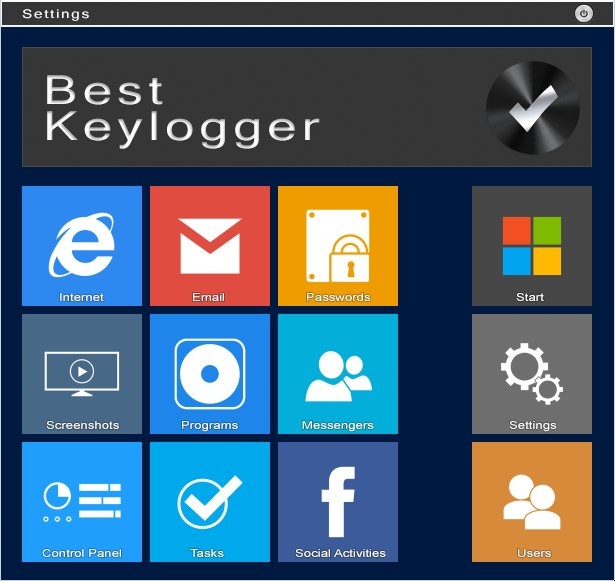Viewport: 615px width, 581px height.
Task: Click the round checkmark logo in the banner
Action: pos(533,107)
